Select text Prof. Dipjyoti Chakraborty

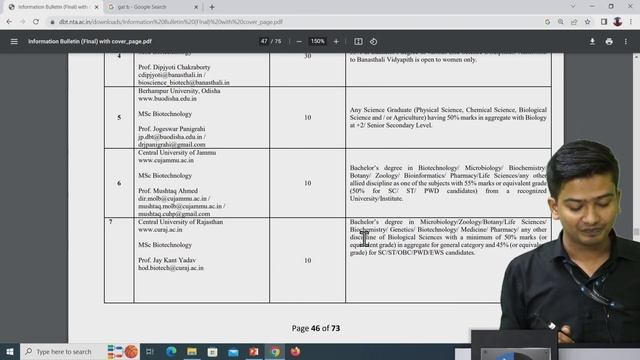tap(174, 67)
